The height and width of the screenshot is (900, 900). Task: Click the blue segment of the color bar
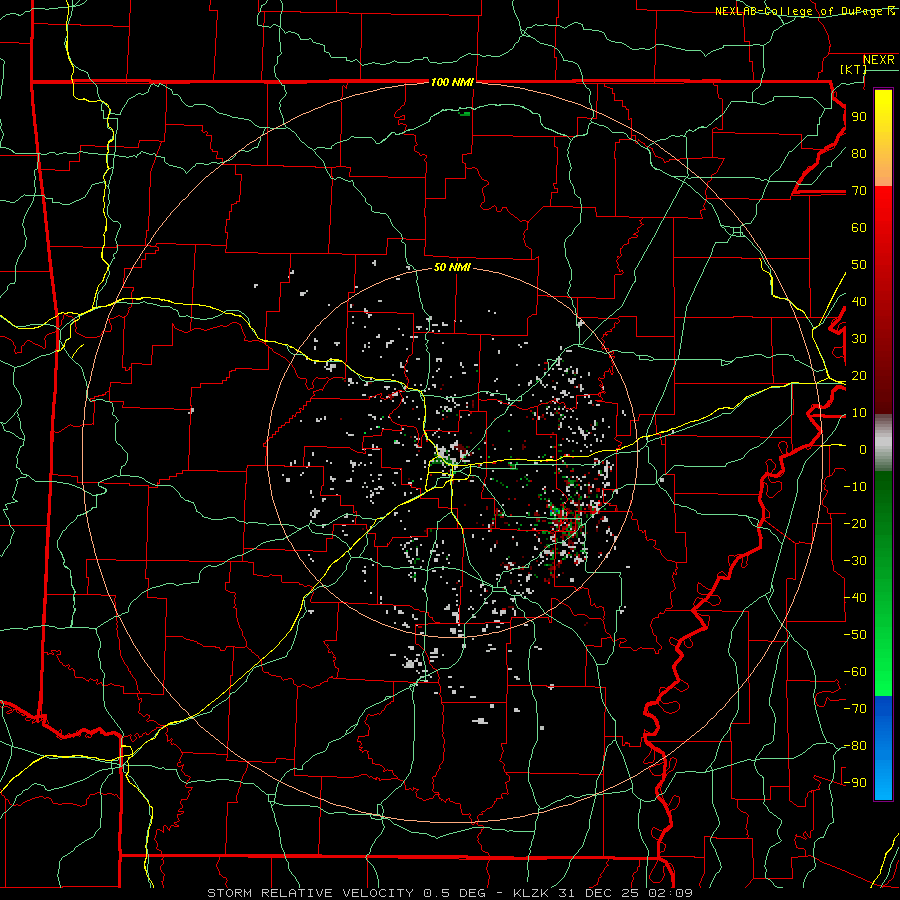tap(883, 748)
